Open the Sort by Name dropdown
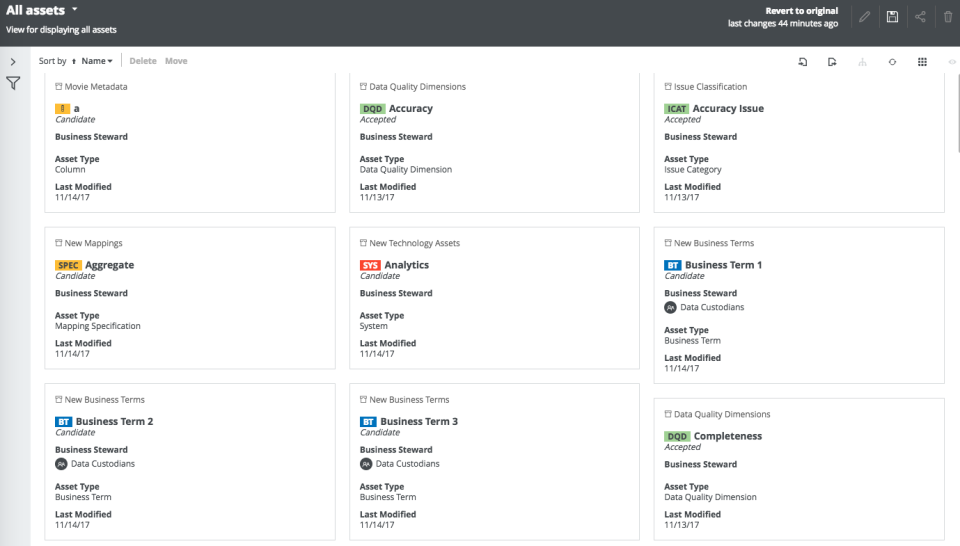The width and height of the screenshot is (960, 546). pos(97,62)
